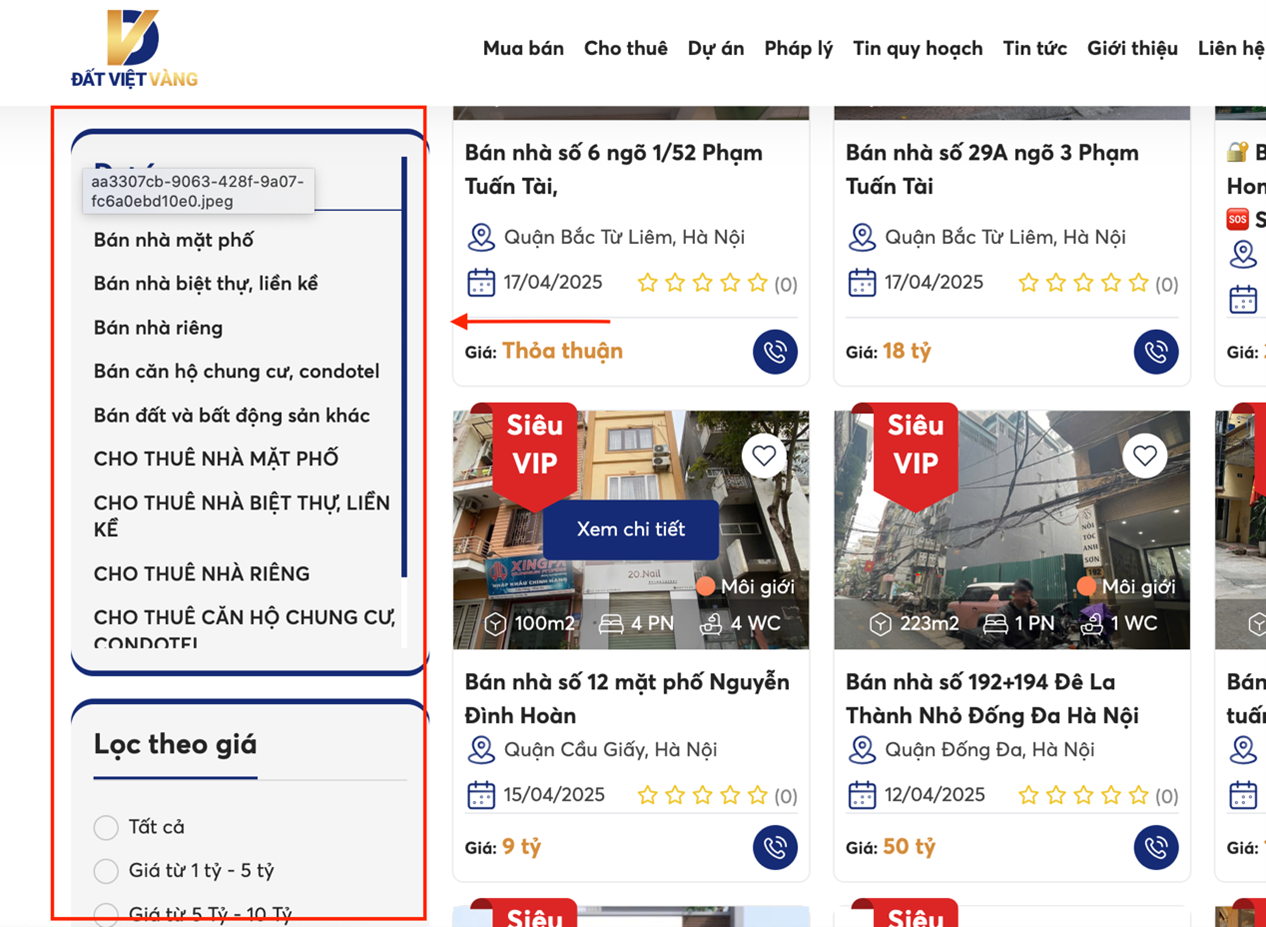Click calendar icon beside 12/04/2025

(x=862, y=795)
